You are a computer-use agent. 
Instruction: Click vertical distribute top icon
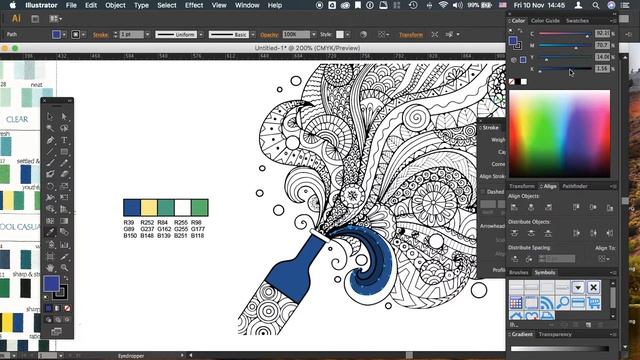click(514, 233)
